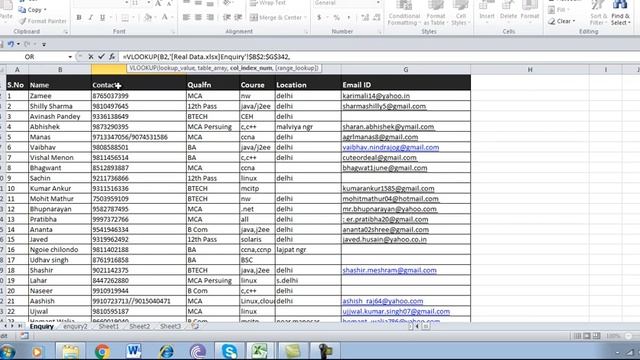
Task: Apply the Fill Color bucket
Action: [x=148, y=18]
